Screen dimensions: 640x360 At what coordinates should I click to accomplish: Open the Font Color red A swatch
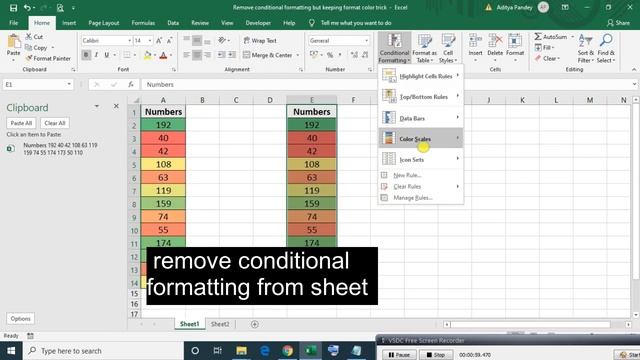(x=163, y=55)
